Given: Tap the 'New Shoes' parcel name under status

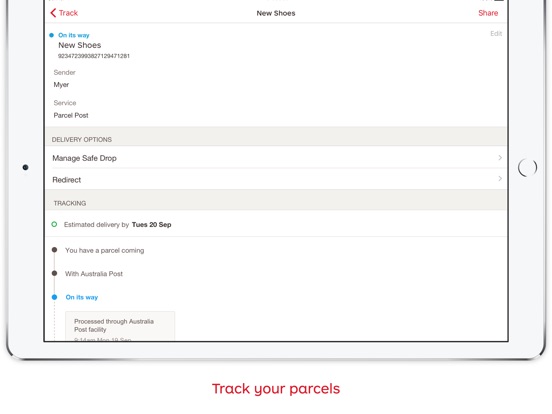Looking at the screenshot, I should (x=80, y=45).
